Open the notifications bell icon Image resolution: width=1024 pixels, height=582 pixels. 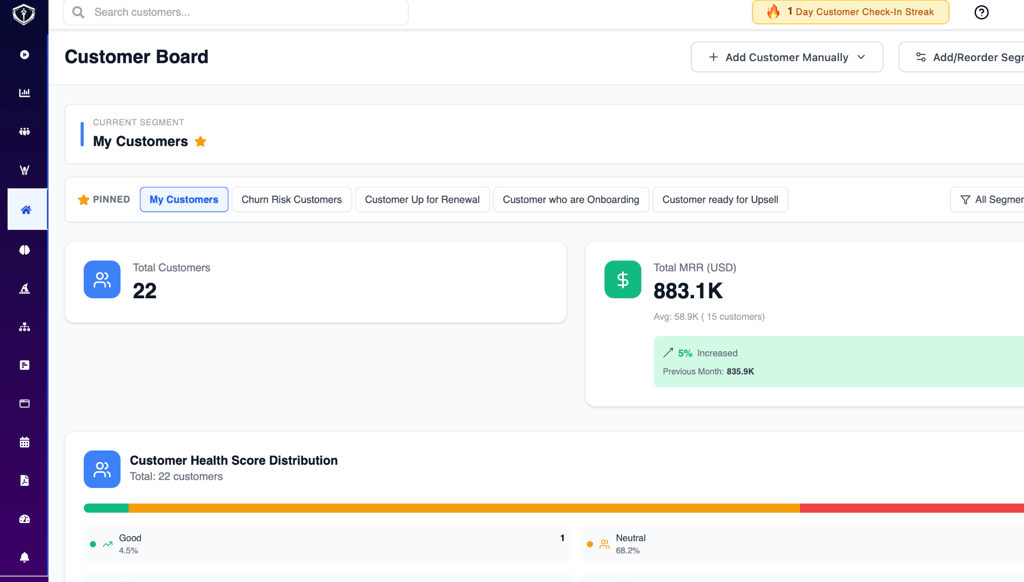pyautogui.click(x=24, y=557)
